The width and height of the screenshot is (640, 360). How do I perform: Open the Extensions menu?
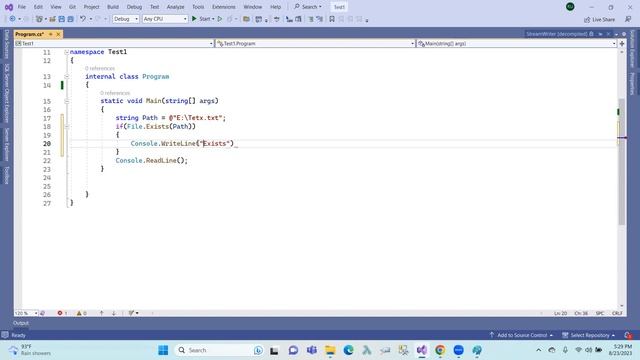pyautogui.click(x=224, y=7)
